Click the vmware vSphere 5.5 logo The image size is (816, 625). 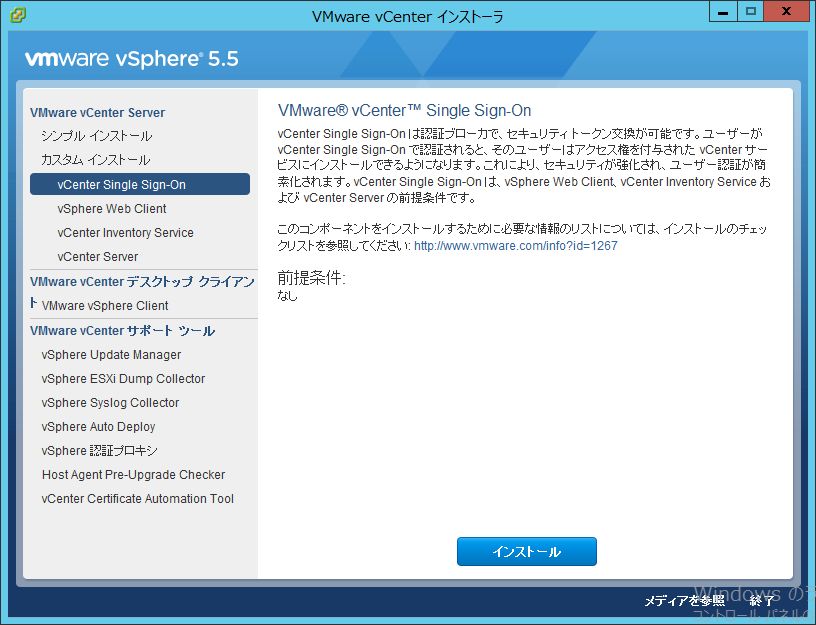click(x=132, y=58)
